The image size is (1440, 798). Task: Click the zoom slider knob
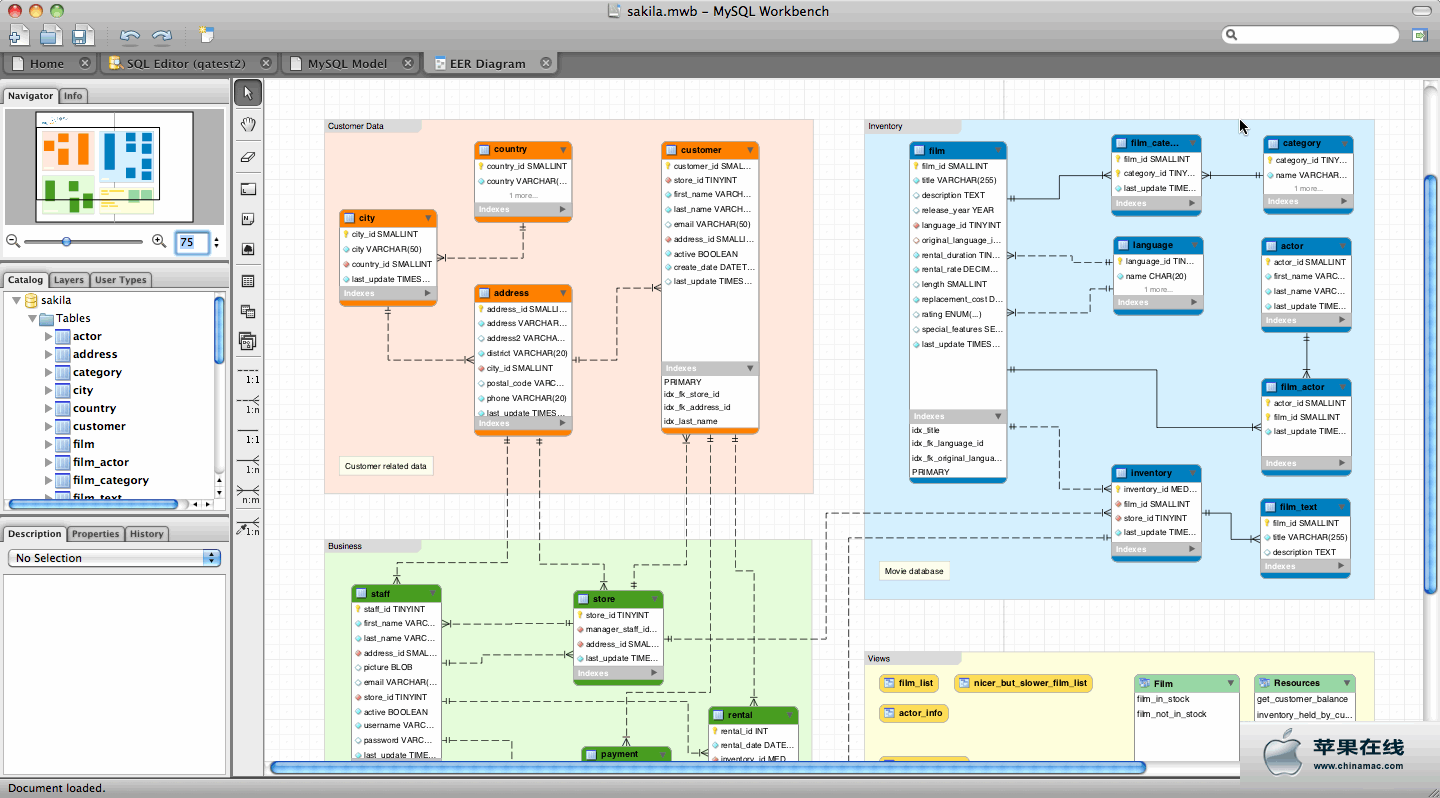(x=66, y=241)
